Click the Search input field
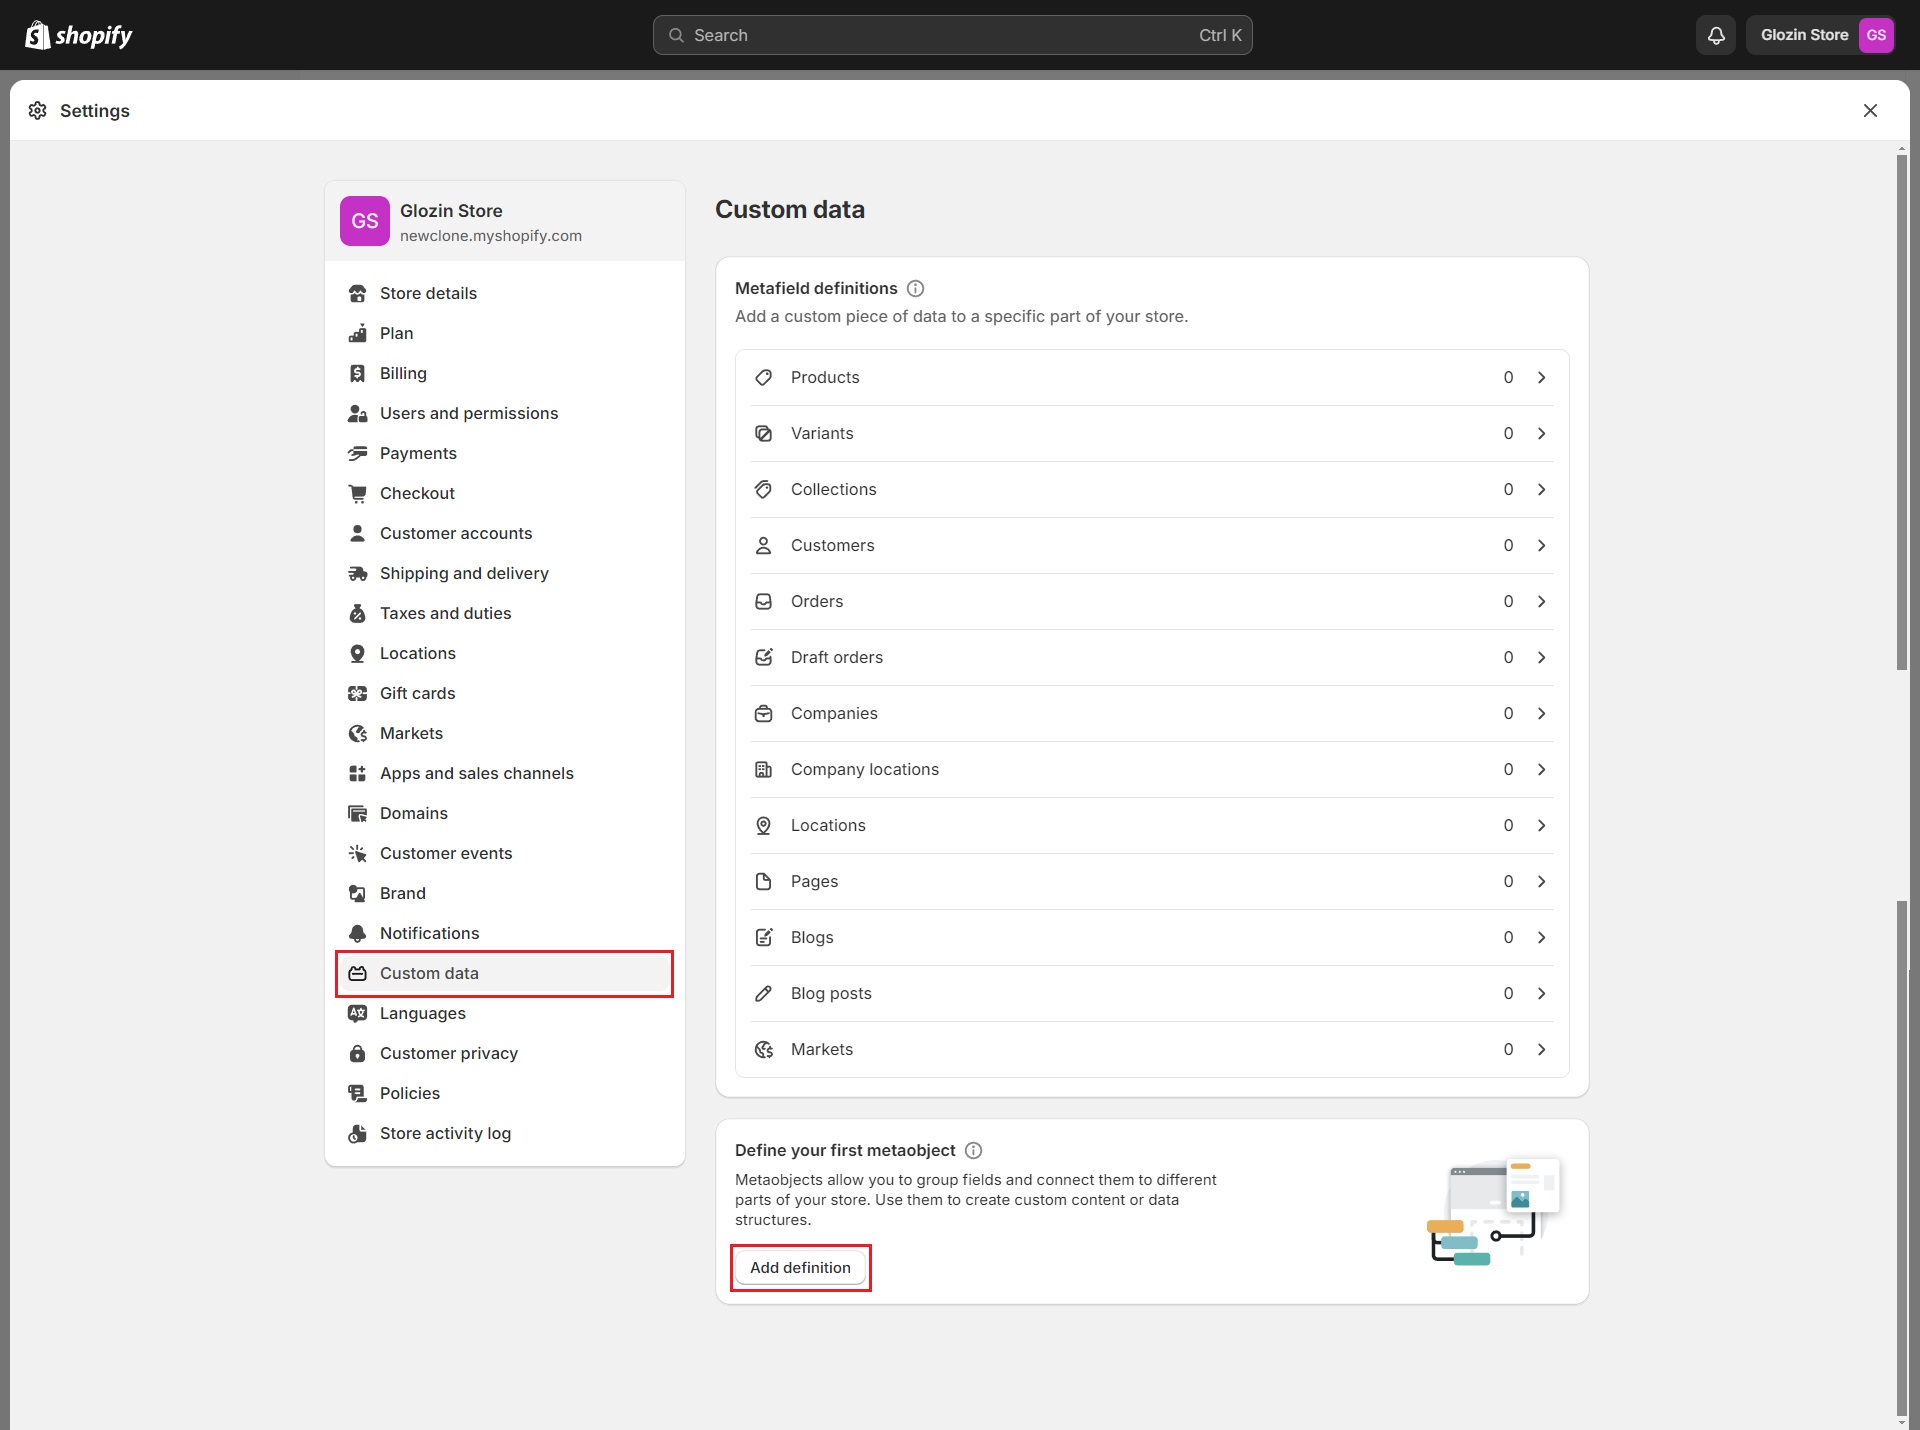Viewport: 1920px width, 1430px height. click(x=951, y=35)
